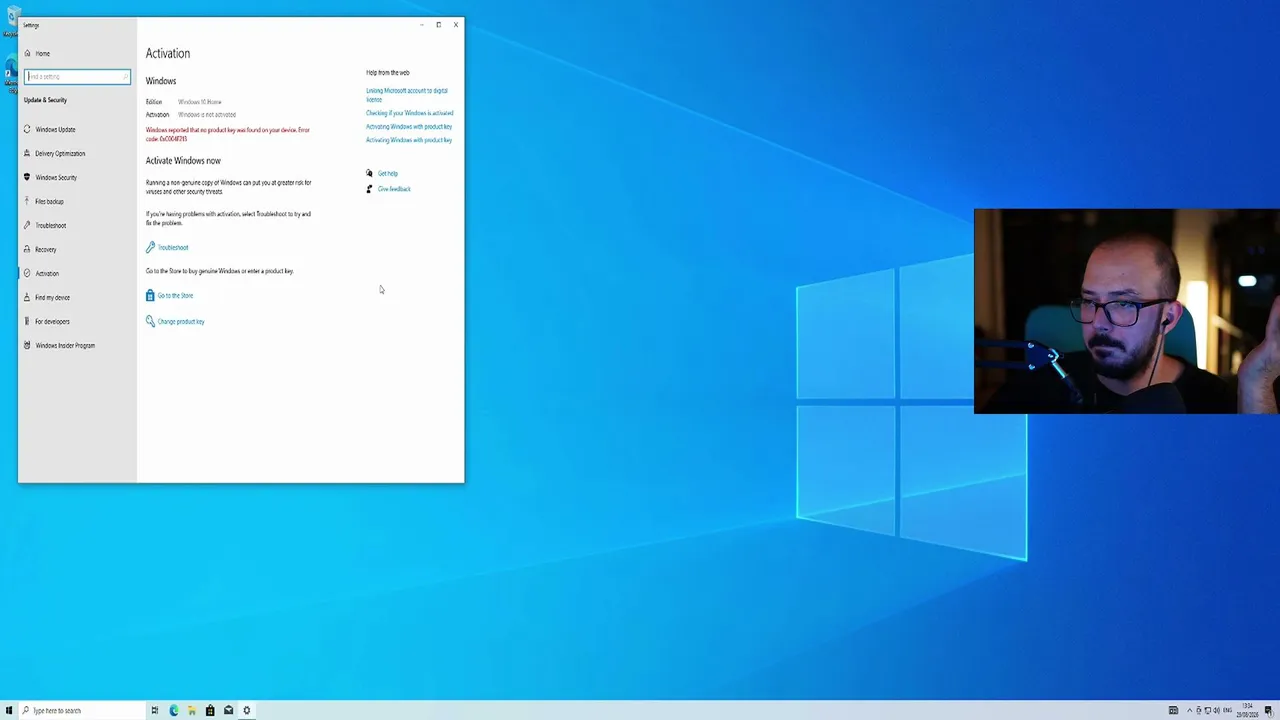Click the Settings gear icon on the taskbar
The height and width of the screenshot is (720, 1280).
coord(247,710)
